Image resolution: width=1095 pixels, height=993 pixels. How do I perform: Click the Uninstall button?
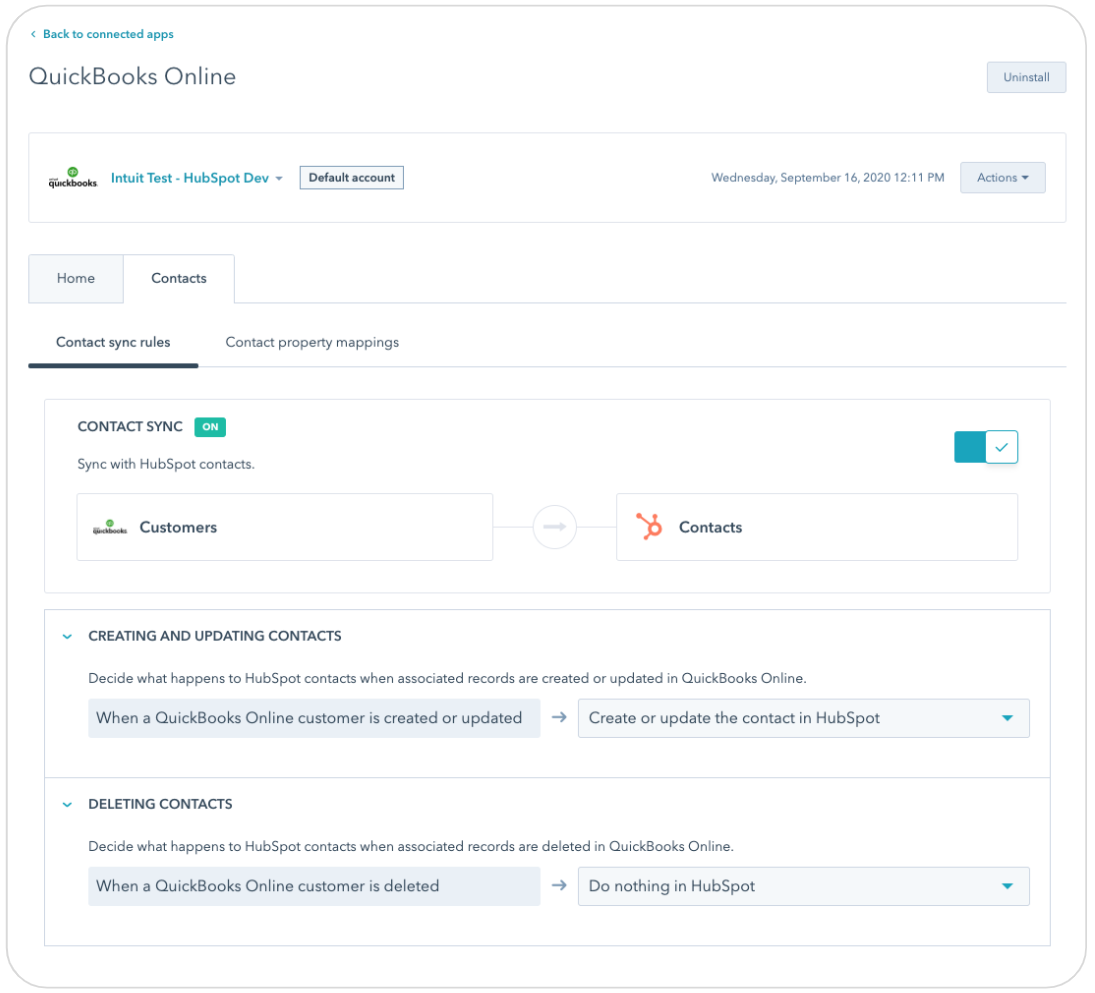tap(1026, 77)
